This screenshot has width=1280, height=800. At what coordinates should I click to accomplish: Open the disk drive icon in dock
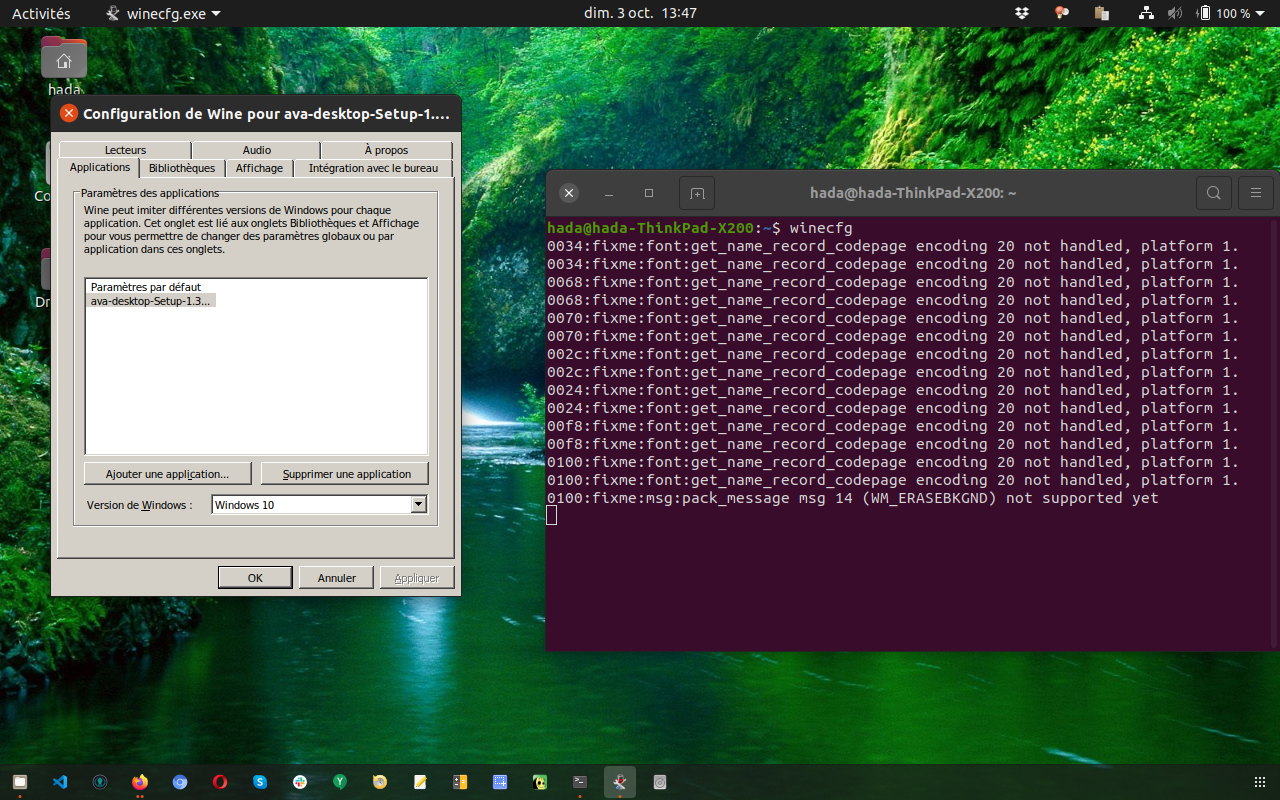(660, 782)
